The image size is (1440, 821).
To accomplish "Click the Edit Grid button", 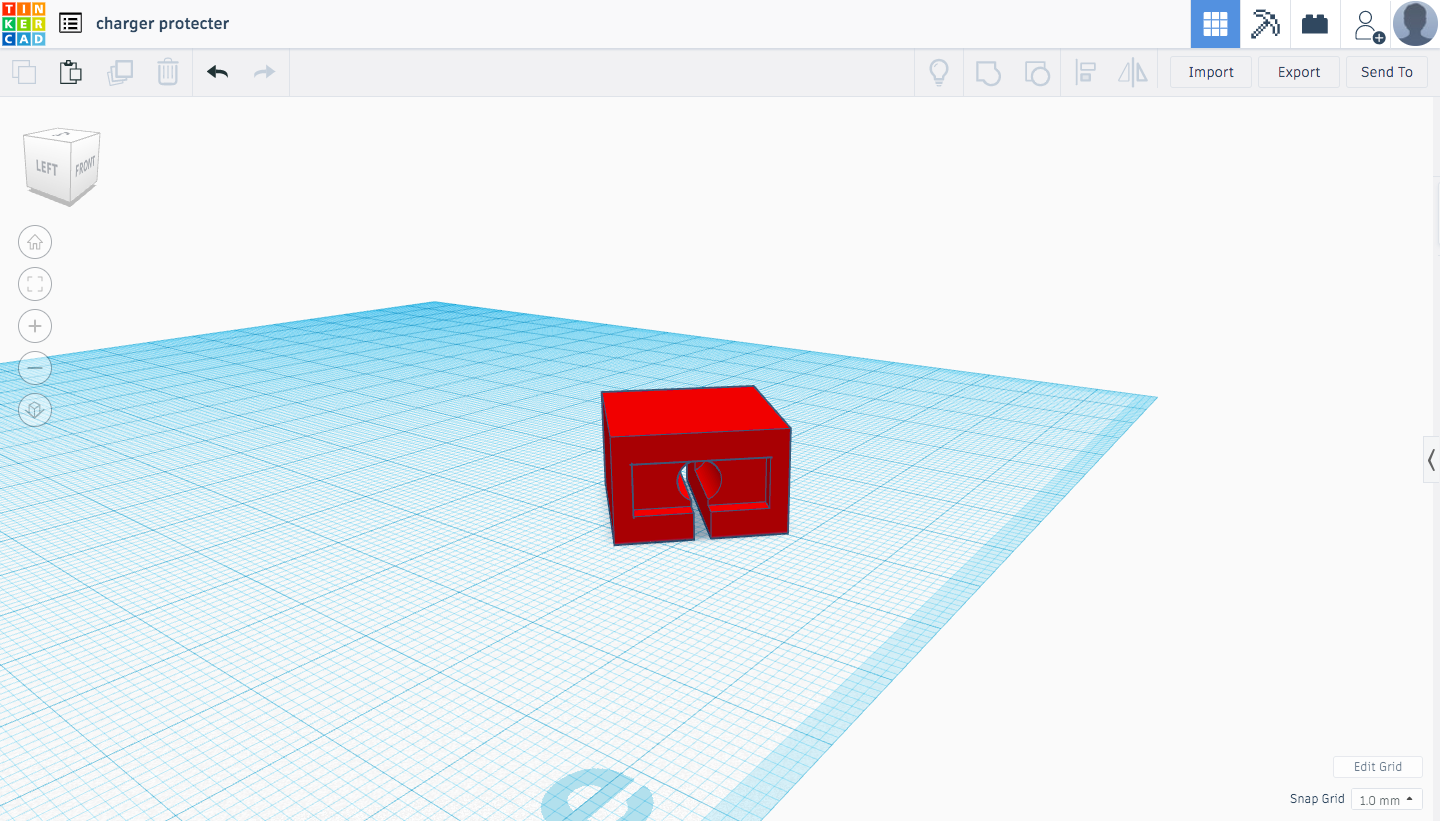I will click(x=1378, y=767).
